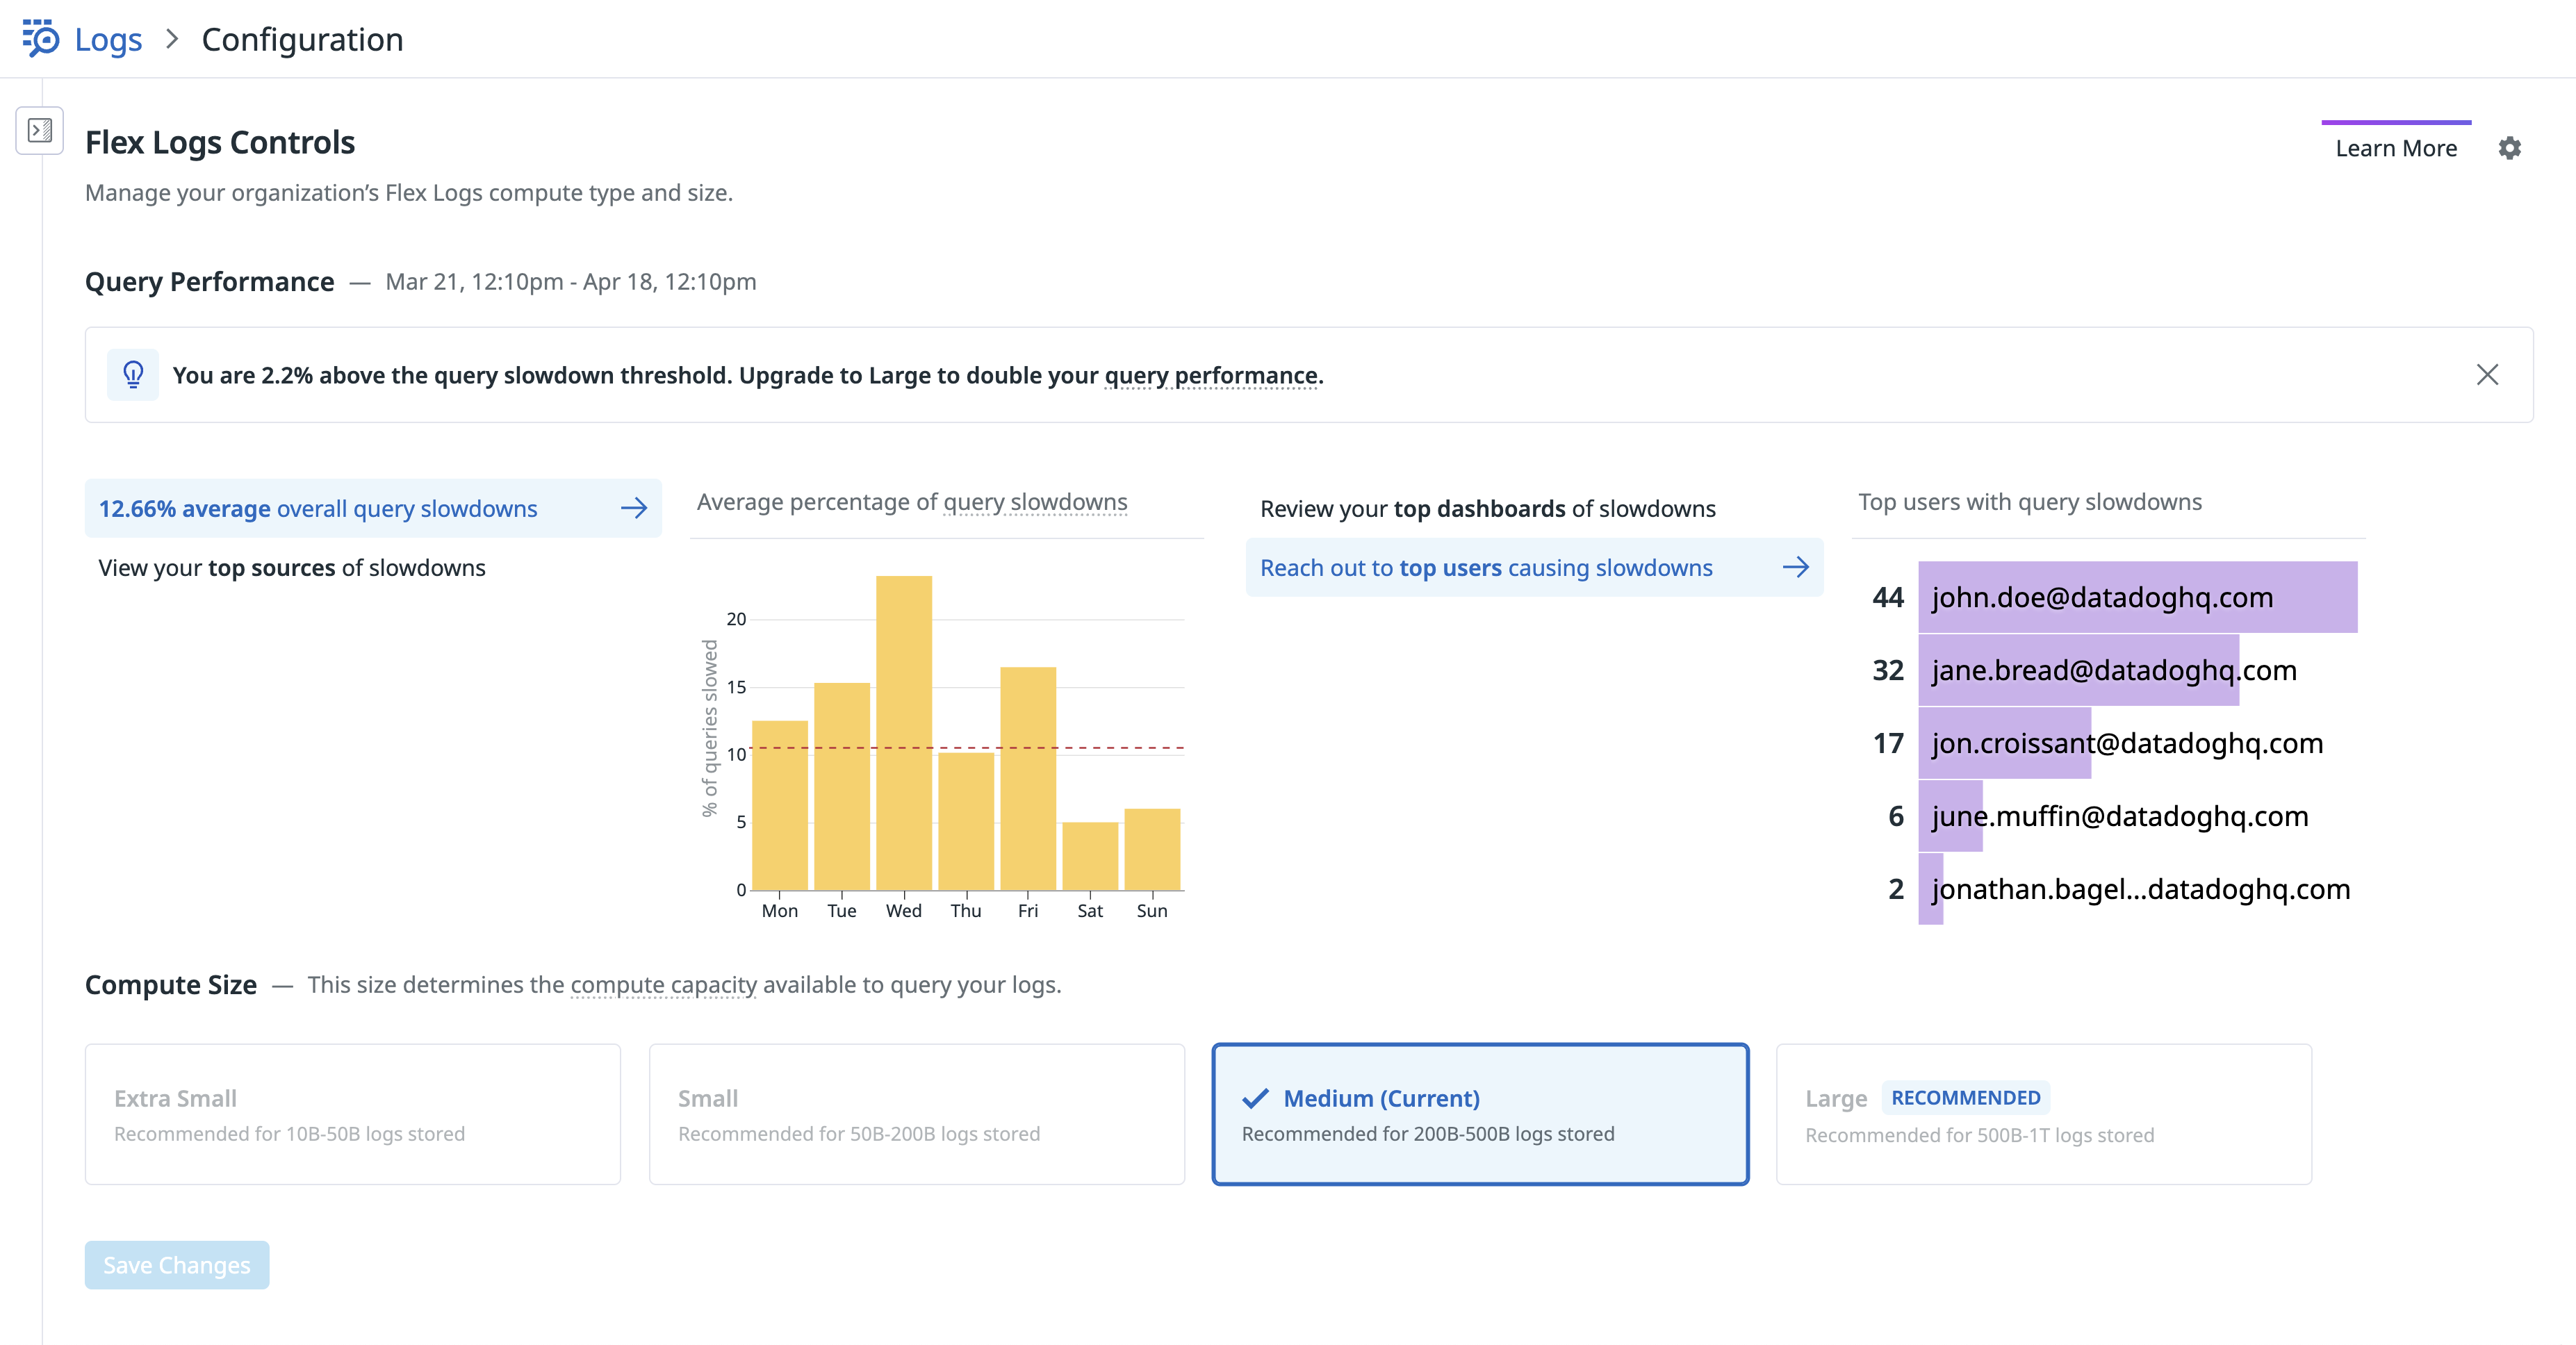
Task: Click the Medium size checkmark icon
Action: tap(1255, 1099)
